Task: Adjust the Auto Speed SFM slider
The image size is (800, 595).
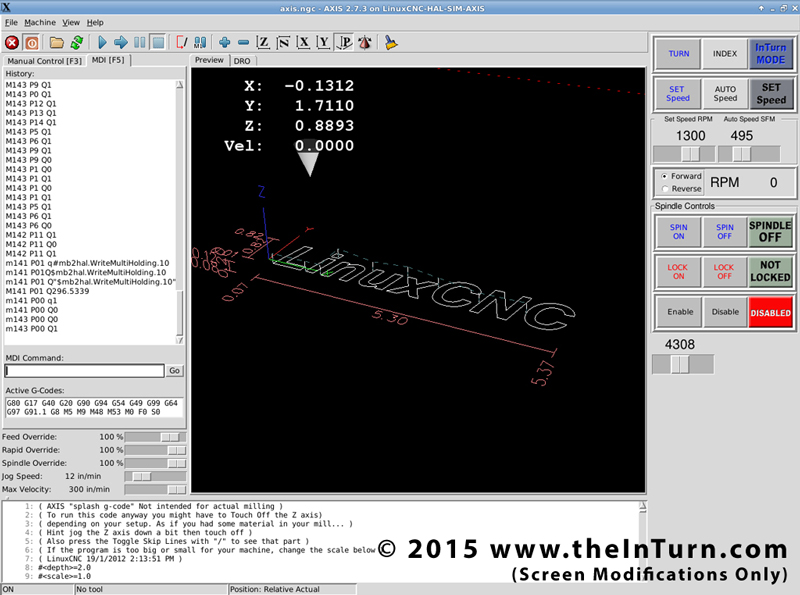Action: tap(748, 154)
